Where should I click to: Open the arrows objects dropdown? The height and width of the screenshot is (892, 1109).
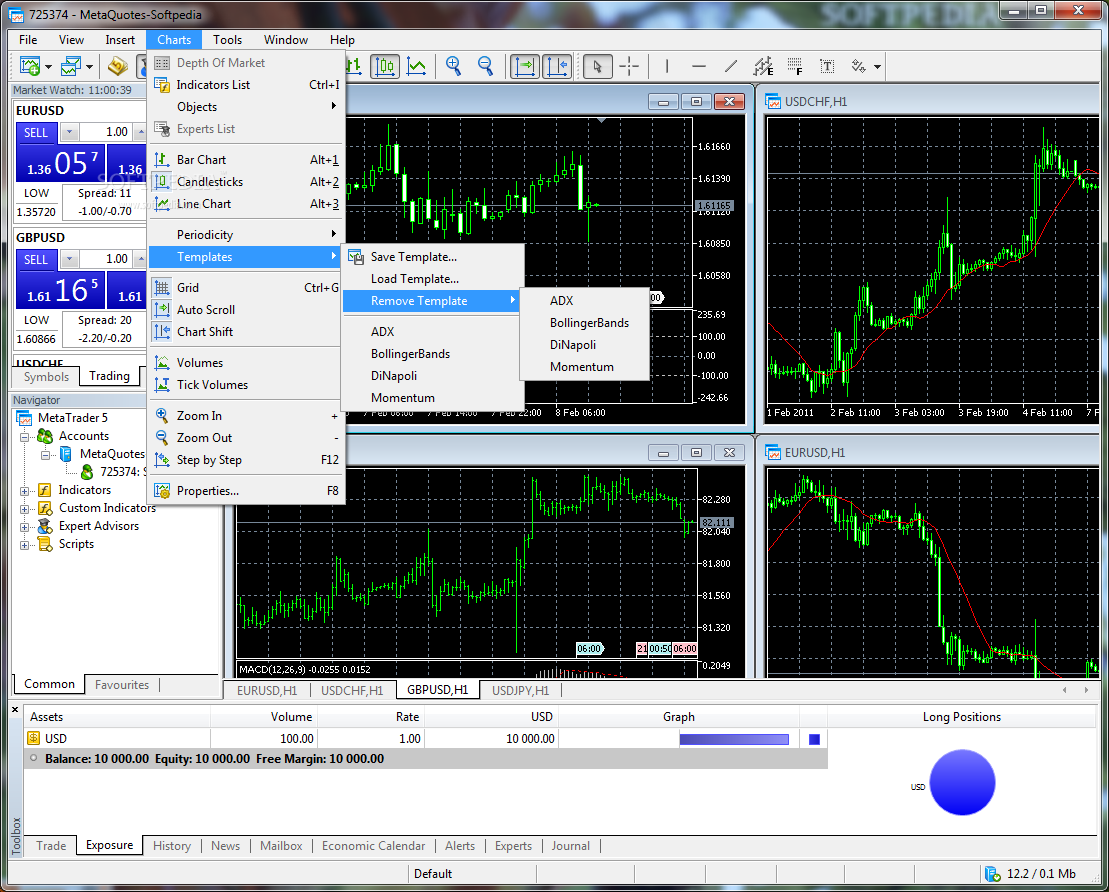(878, 66)
